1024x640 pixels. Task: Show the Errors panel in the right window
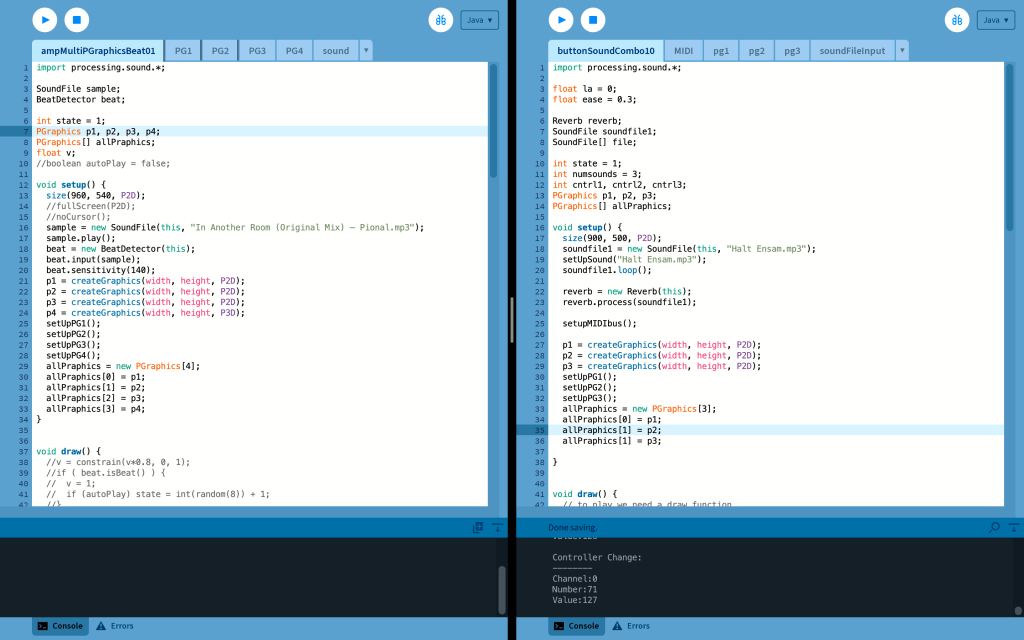[x=630, y=626]
